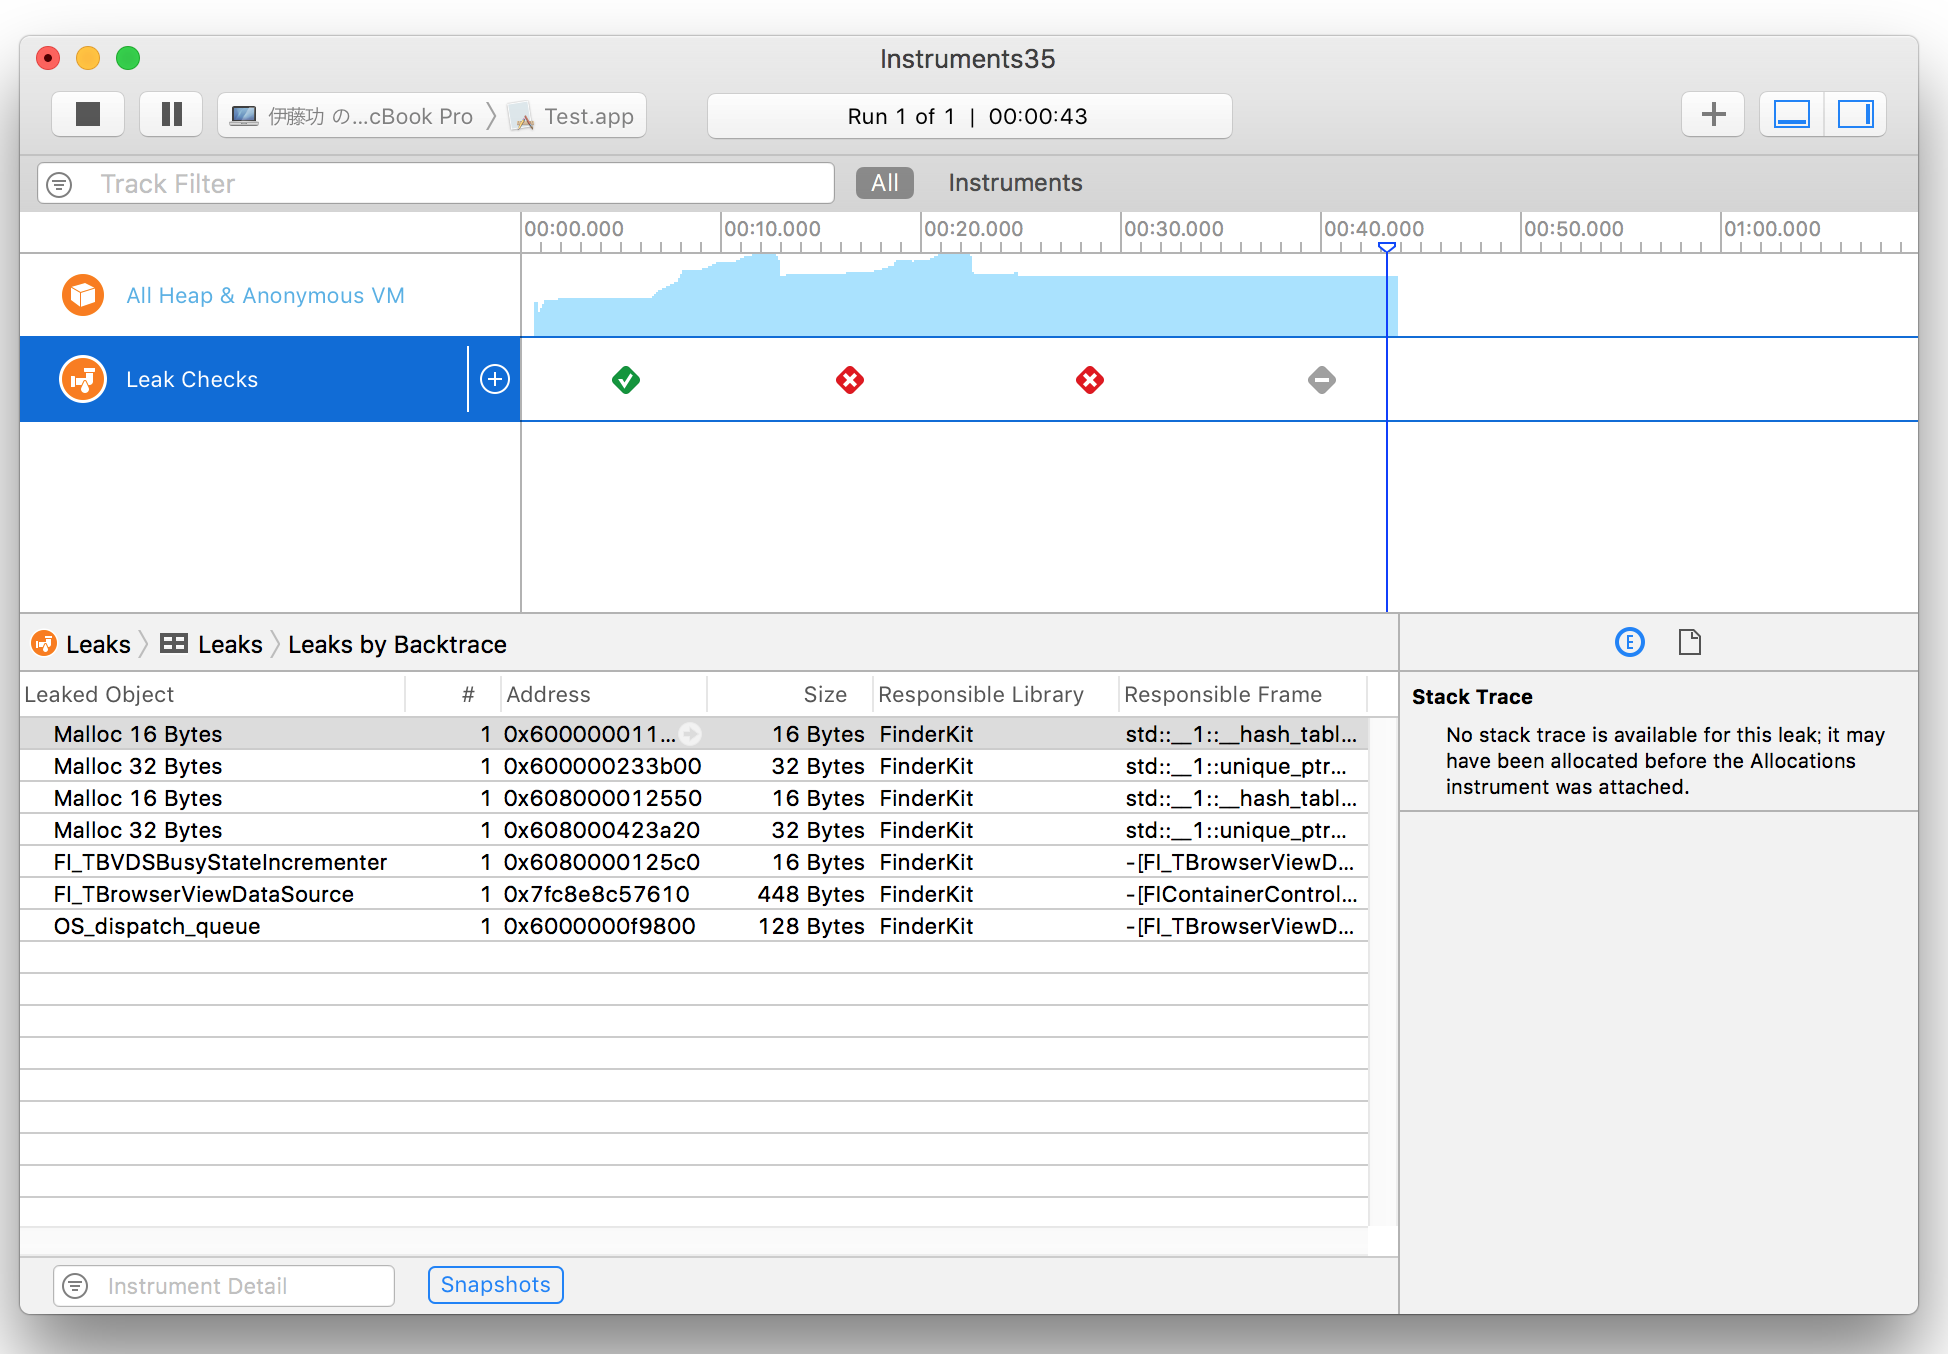Click the 448 Bytes size cell
Viewport: 1948px width, 1354px height.
tap(811, 894)
